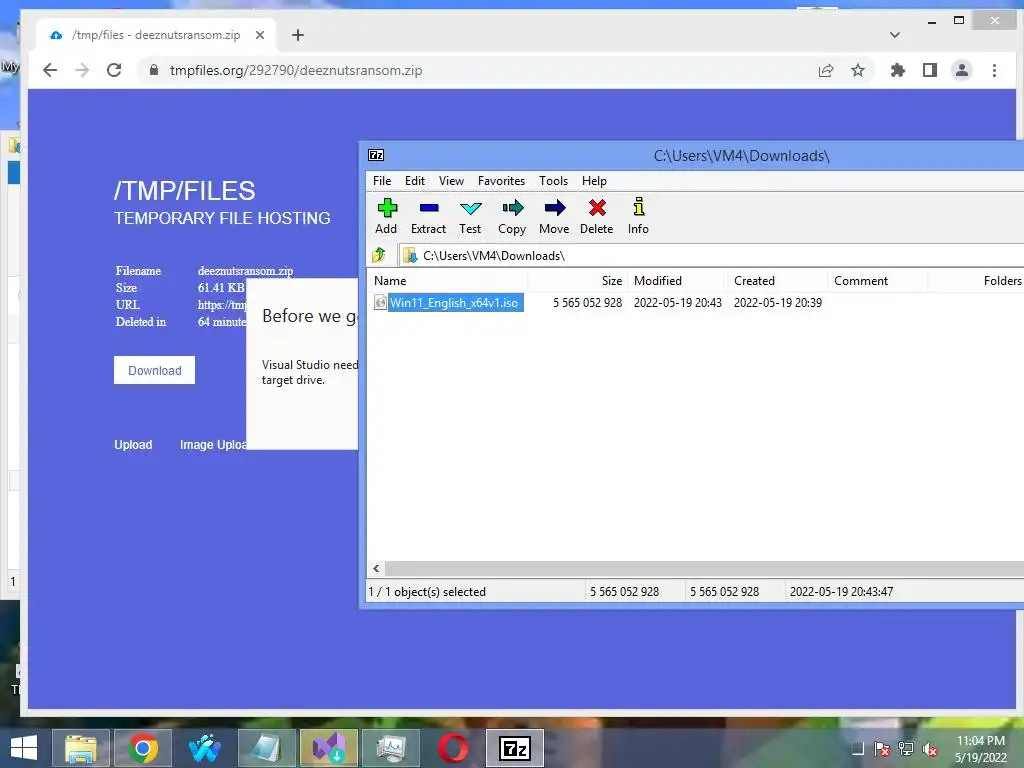Image resolution: width=1024 pixels, height=768 pixels.
Task: Open the Favorites menu in 7-Zip
Action: point(502,181)
